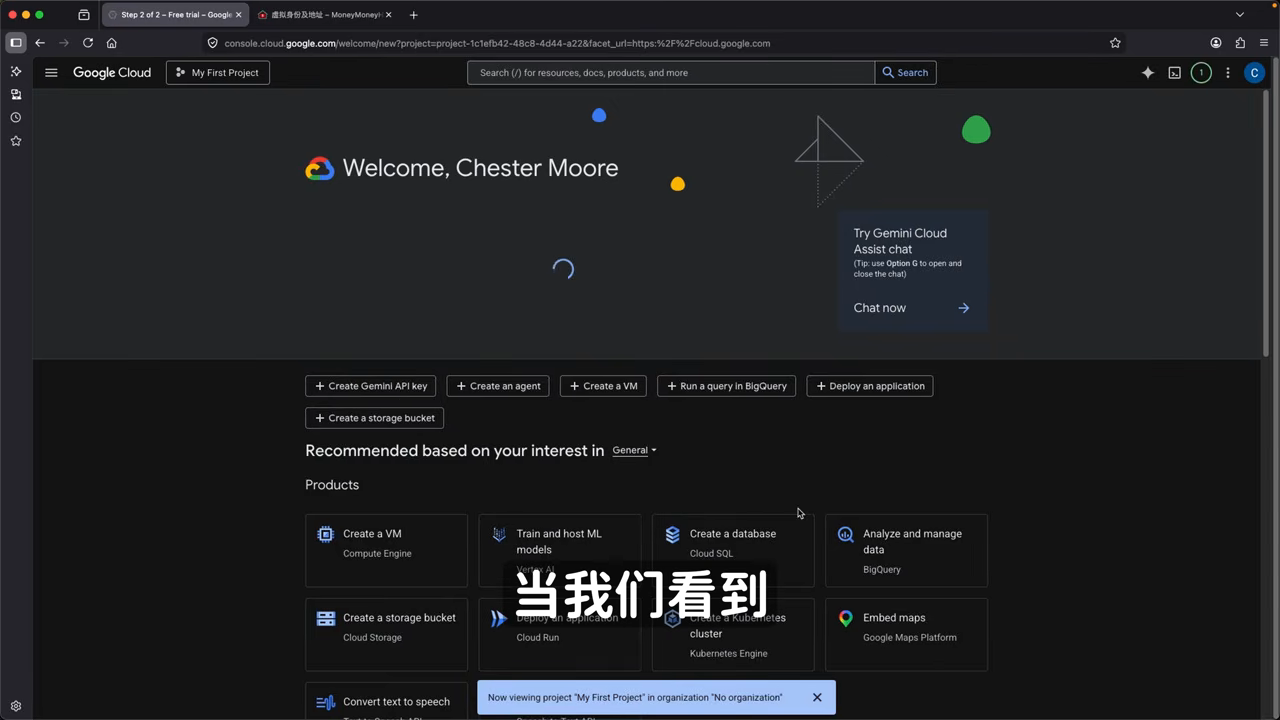Open browser home page

click(112, 43)
